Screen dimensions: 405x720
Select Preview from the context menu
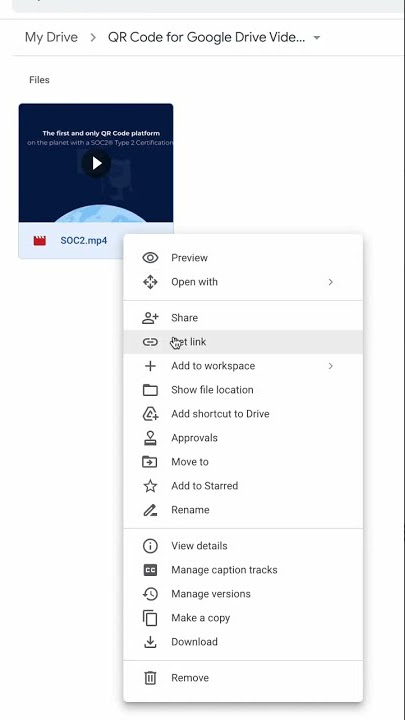pos(243,258)
